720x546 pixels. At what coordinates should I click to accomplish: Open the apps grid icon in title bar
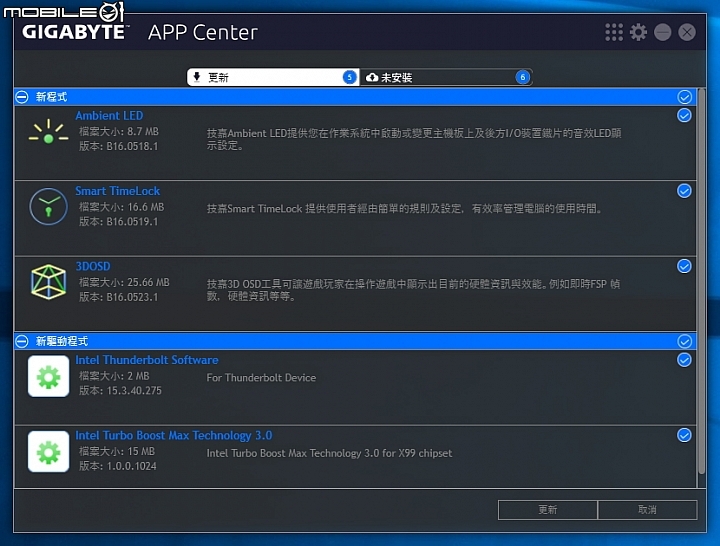[x=614, y=32]
